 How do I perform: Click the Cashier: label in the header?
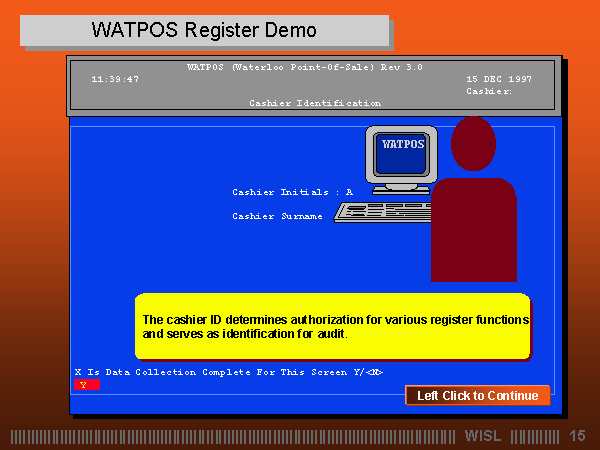click(x=489, y=91)
